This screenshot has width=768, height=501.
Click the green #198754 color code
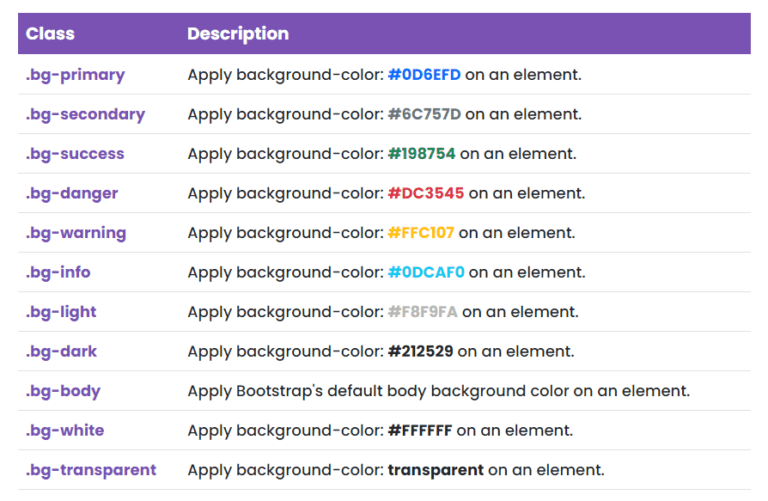pos(421,154)
